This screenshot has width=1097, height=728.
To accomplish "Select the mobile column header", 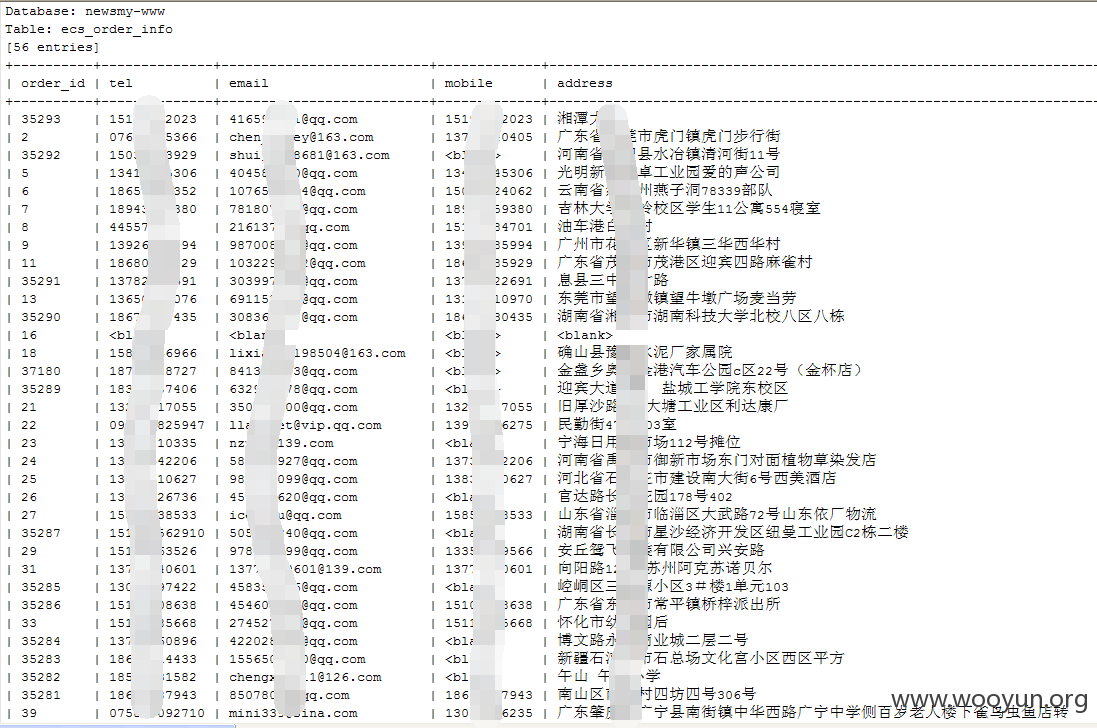I will click(x=468, y=83).
